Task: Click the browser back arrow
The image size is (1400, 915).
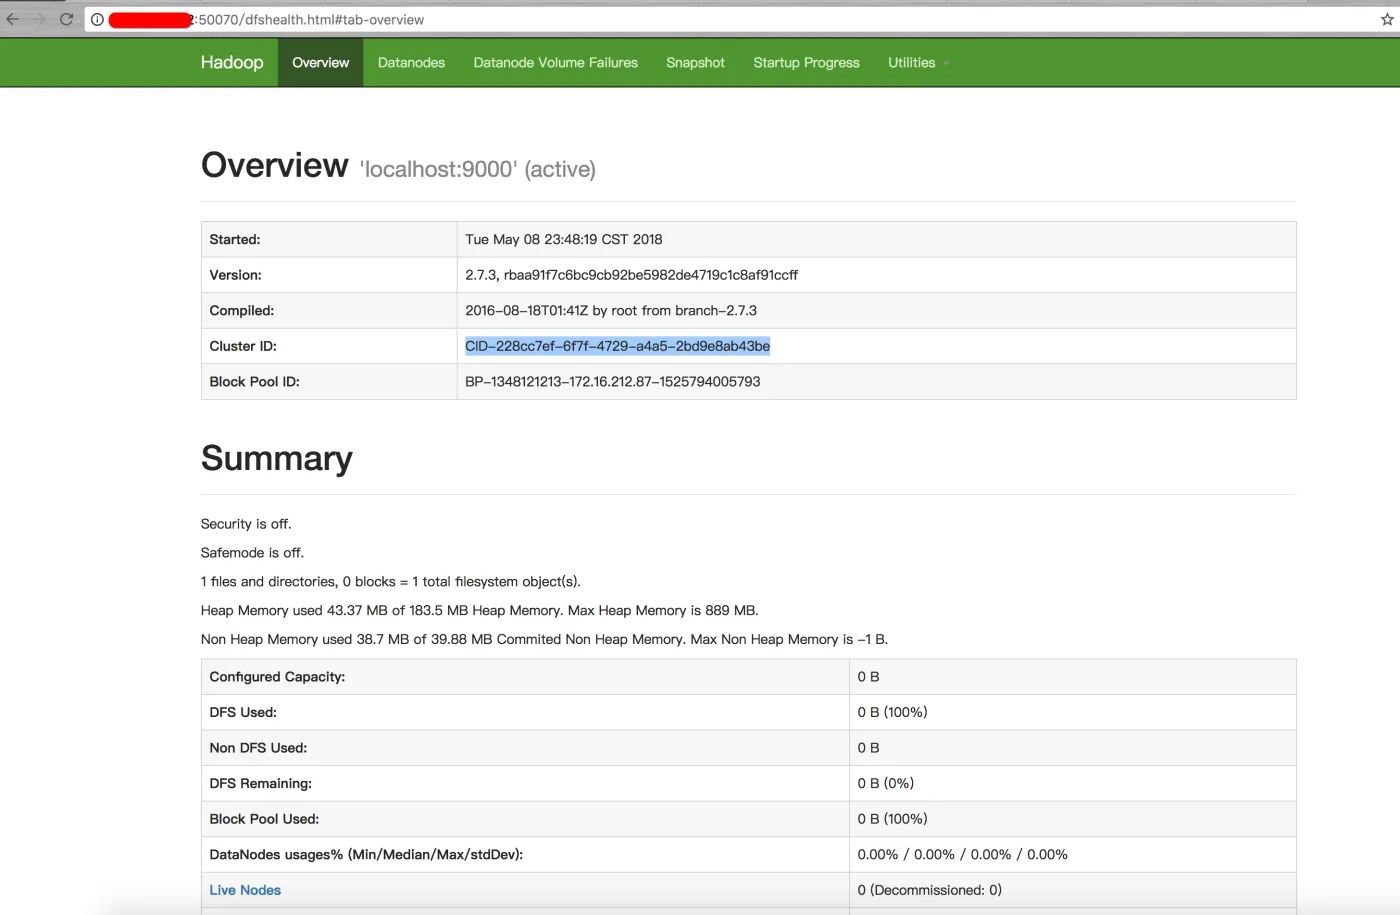Action: [13, 19]
